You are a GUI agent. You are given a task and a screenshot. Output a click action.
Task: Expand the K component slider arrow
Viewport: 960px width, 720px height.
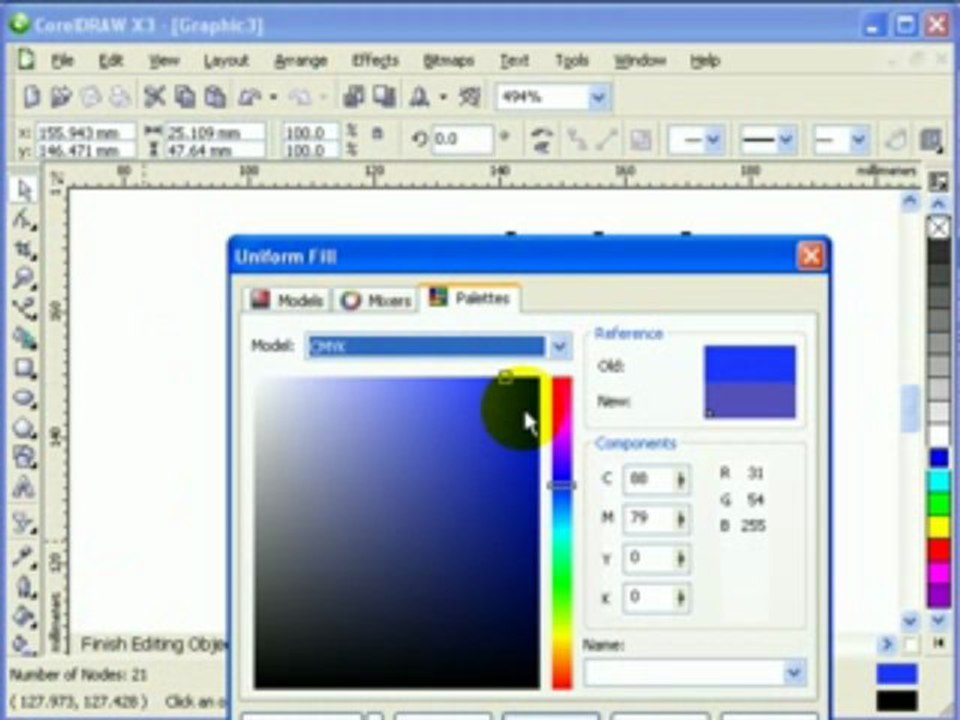tap(680, 598)
